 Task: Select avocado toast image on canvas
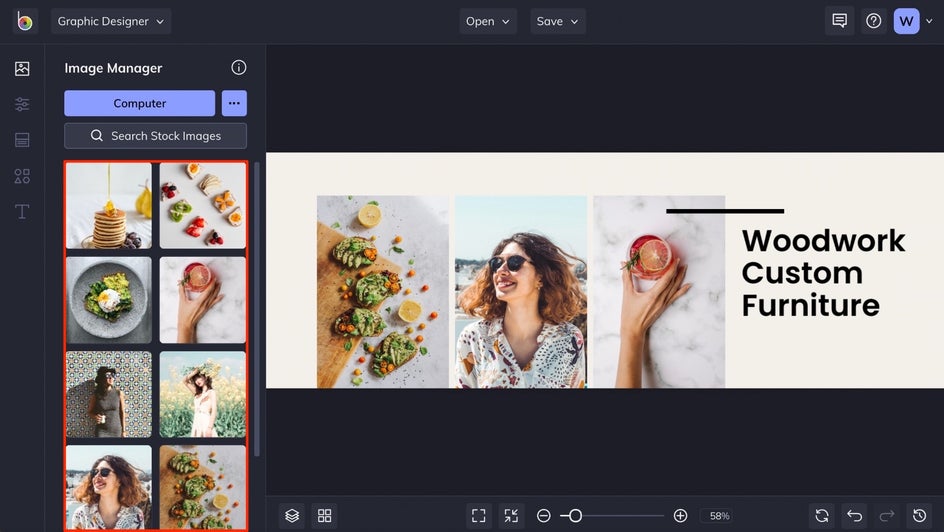(x=383, y=291)
